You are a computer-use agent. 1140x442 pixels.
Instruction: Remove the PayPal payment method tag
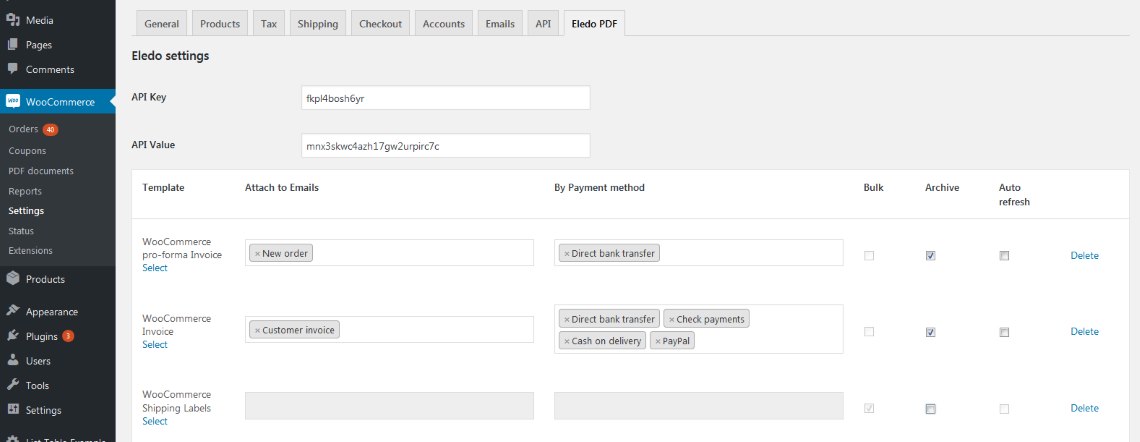(657, 341)
